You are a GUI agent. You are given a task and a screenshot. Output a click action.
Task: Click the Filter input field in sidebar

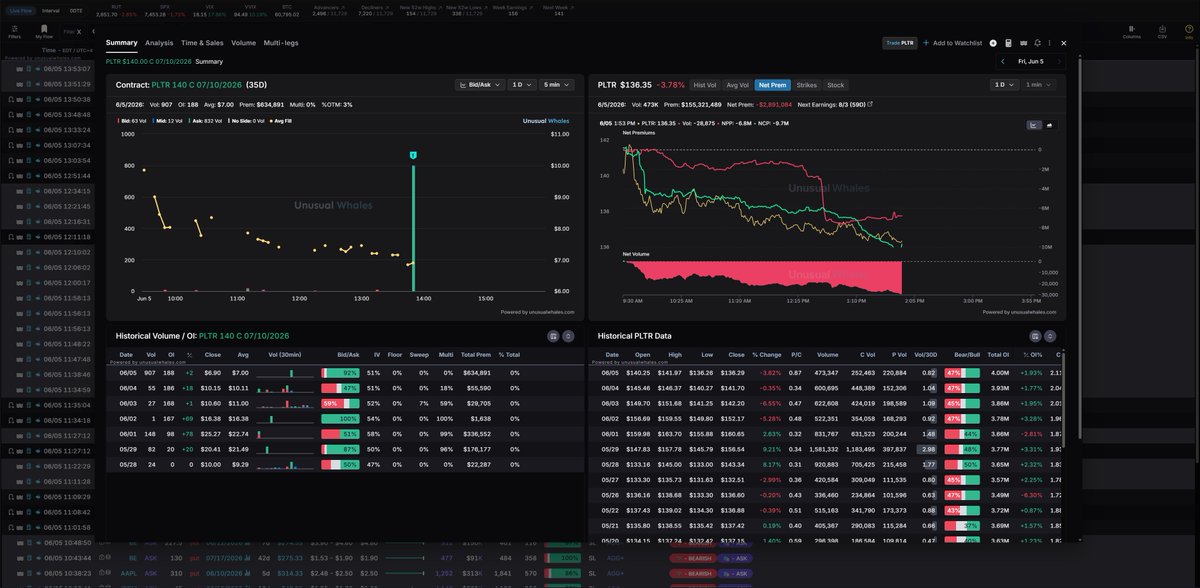pos(67,32)
